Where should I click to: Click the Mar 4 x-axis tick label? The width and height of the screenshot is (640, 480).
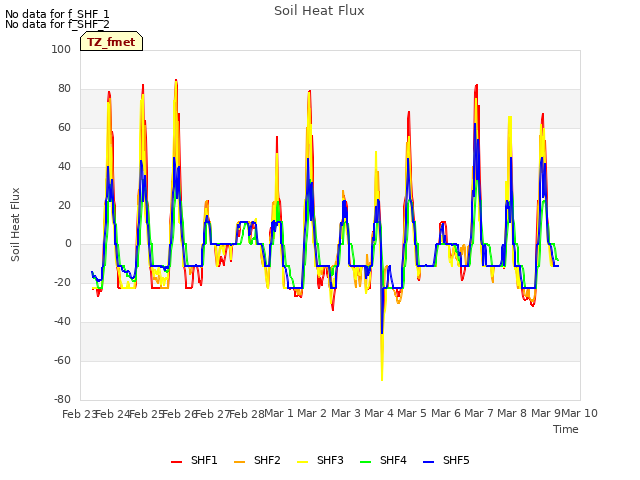379,413
